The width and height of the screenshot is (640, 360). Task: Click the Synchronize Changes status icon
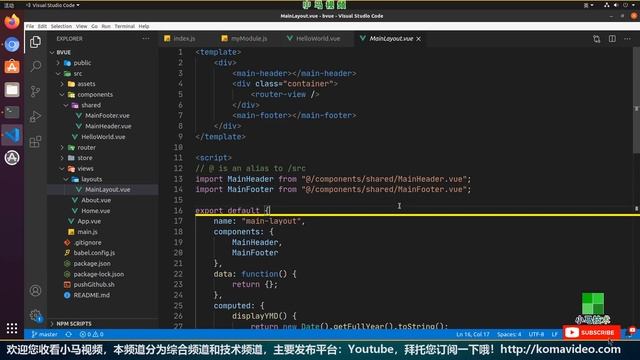[69, 334]
